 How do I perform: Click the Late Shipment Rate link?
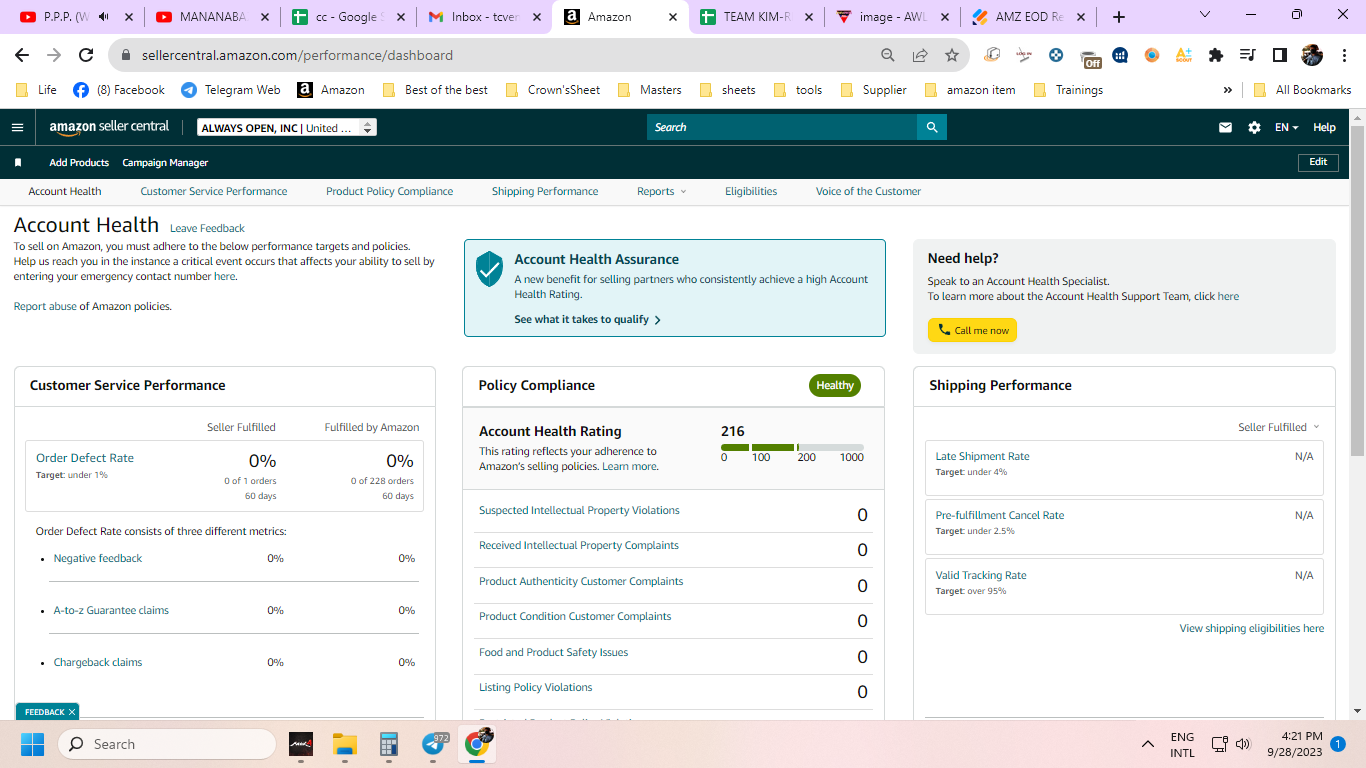point(982,456)
